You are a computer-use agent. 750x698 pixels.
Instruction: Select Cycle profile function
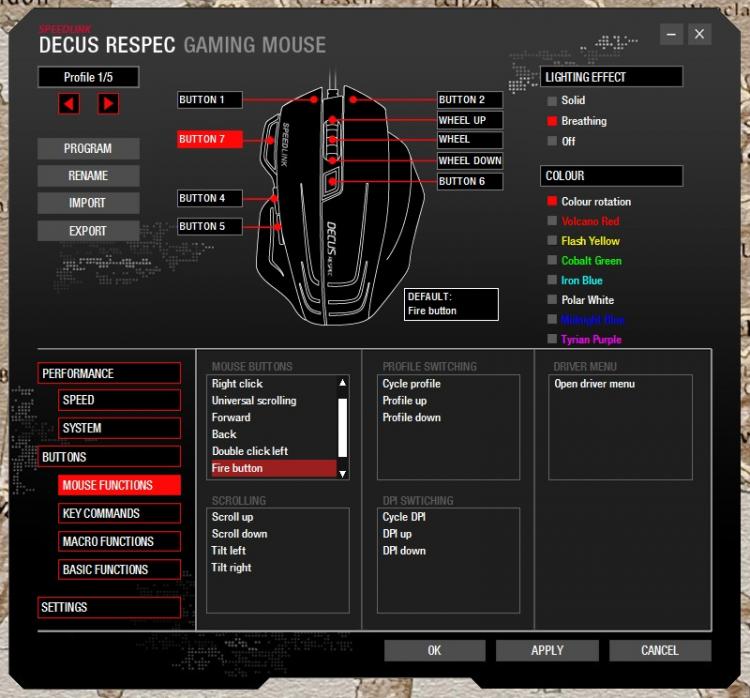coord(448,384)
